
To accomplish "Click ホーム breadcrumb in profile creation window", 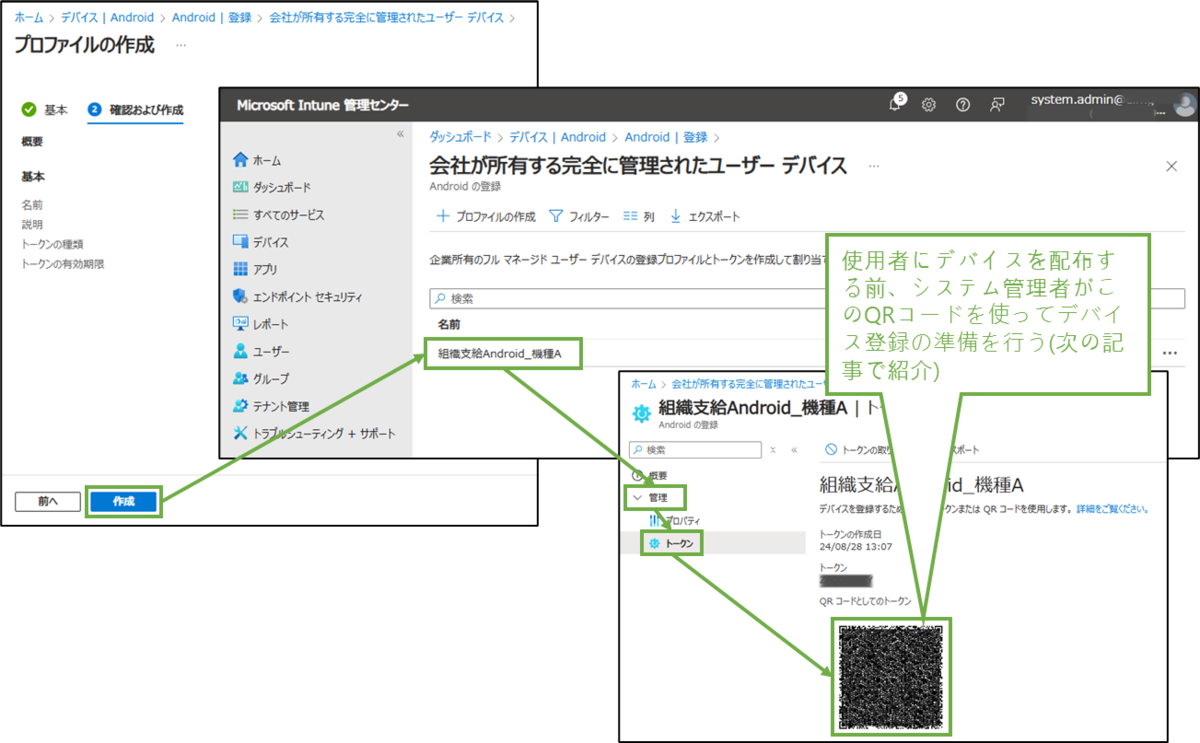I will (x=27, y=18).
